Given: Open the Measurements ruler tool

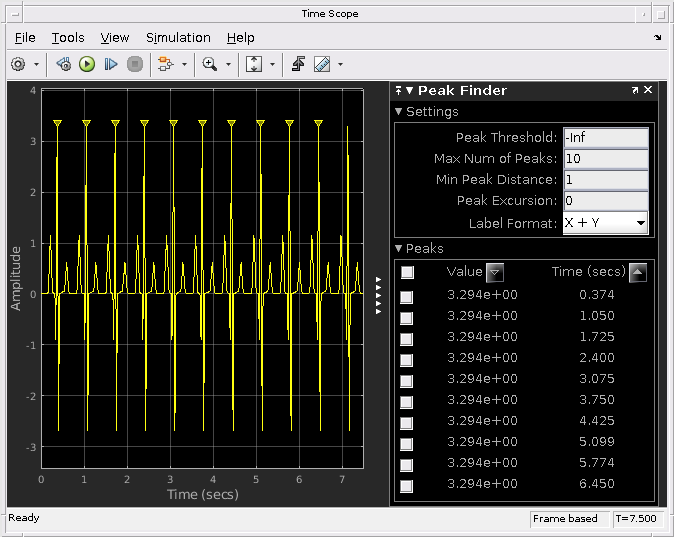Looking at the screenshot, I should coord(322,64).
